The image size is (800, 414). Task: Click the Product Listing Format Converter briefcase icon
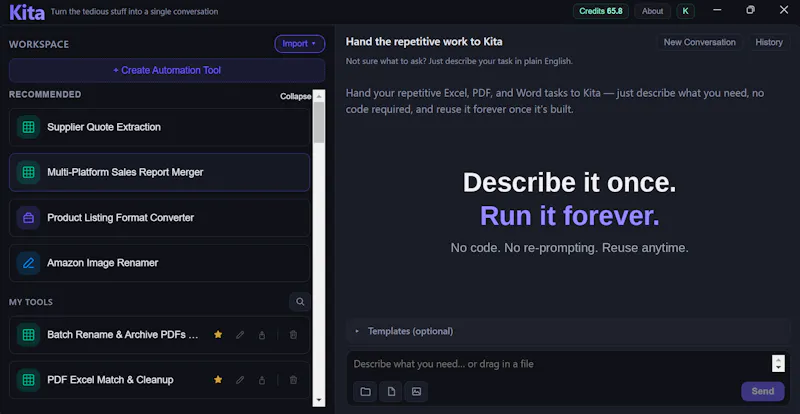tap(29, 218)
